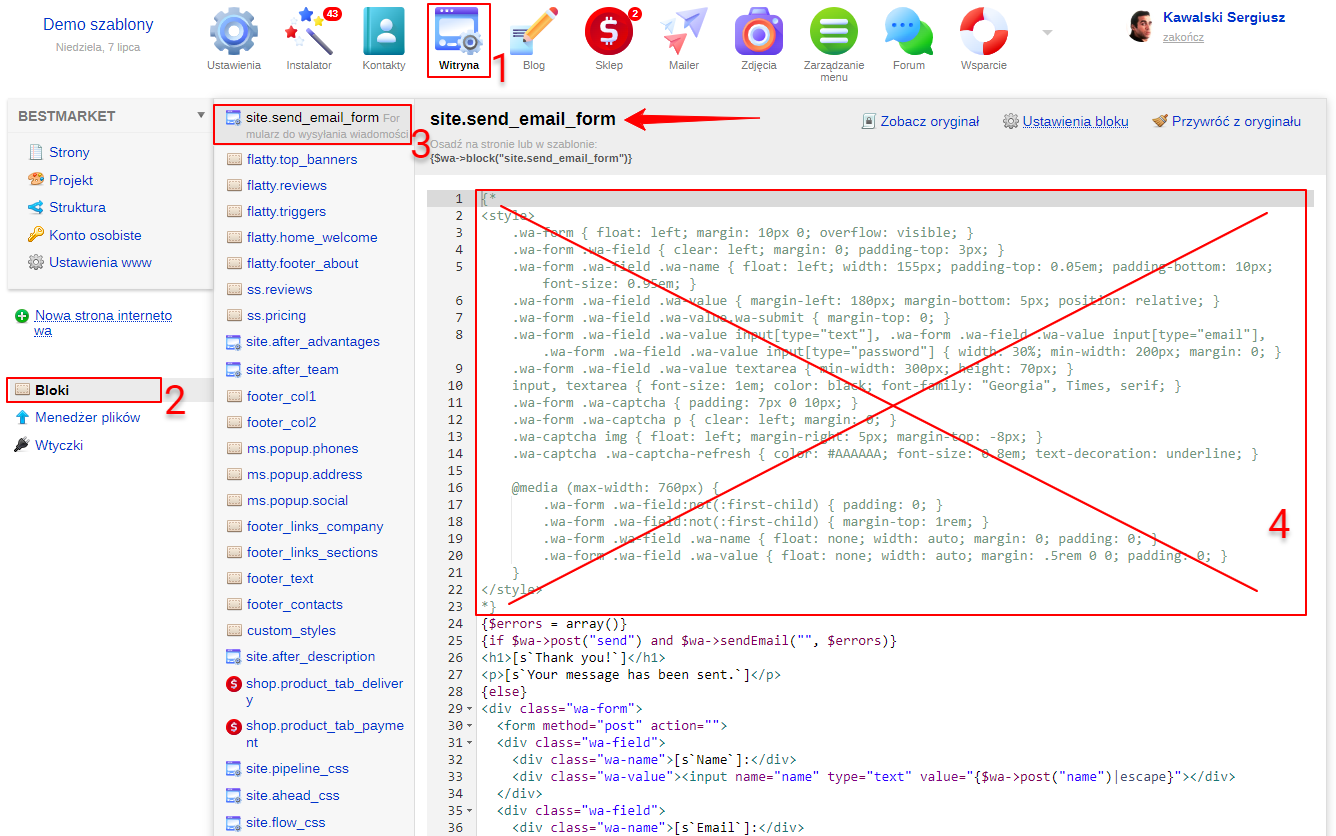Viewport: 1336px width, 836px height.
Task: Select block footer_text
Action: (280, 578)
